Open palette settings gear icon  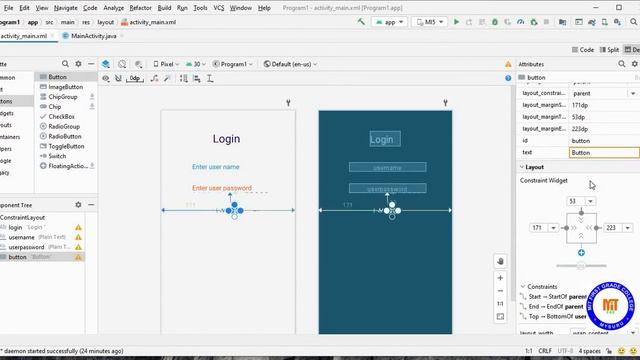[78, 64]
